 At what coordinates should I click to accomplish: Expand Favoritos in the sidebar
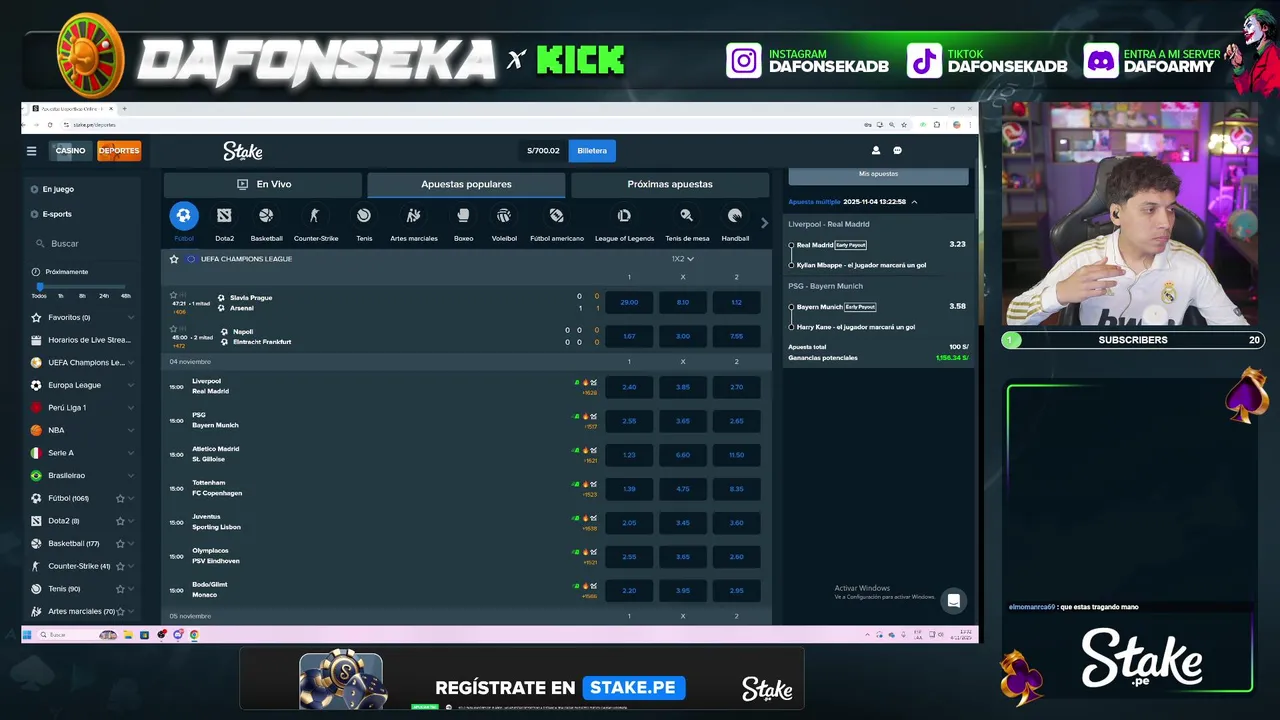pos(131,317)
